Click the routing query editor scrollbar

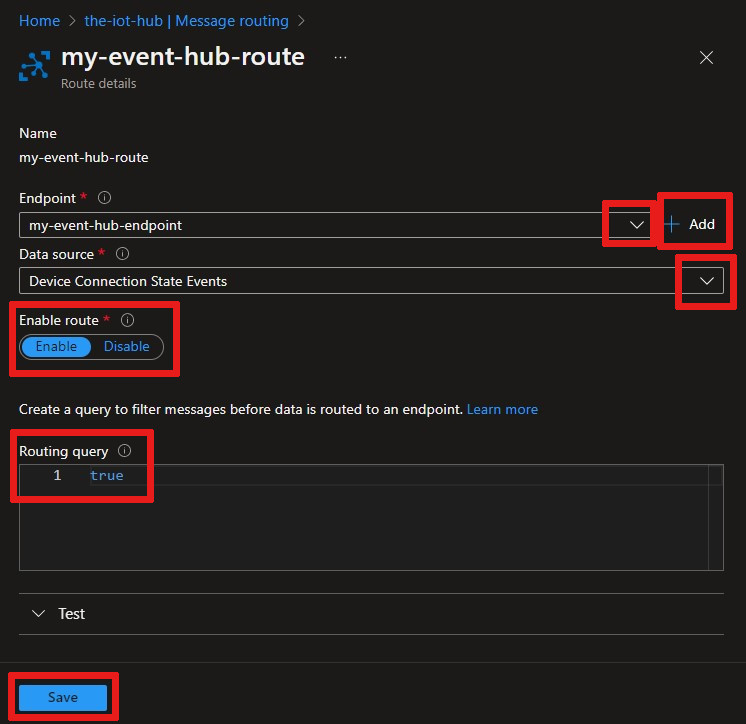(716, 517)
